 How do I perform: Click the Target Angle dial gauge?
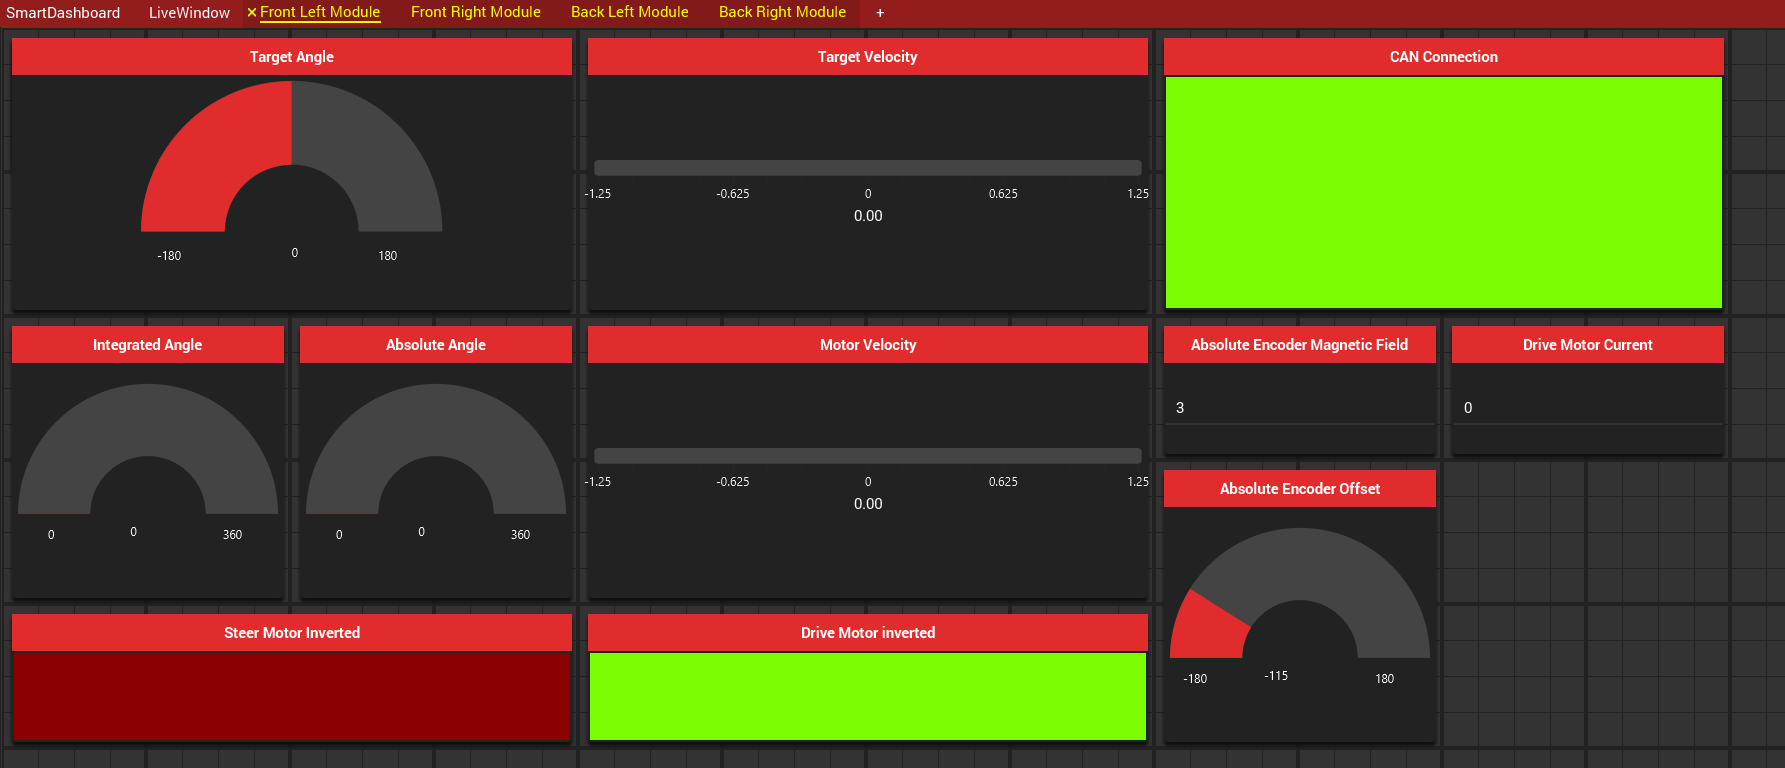point(292,157)
